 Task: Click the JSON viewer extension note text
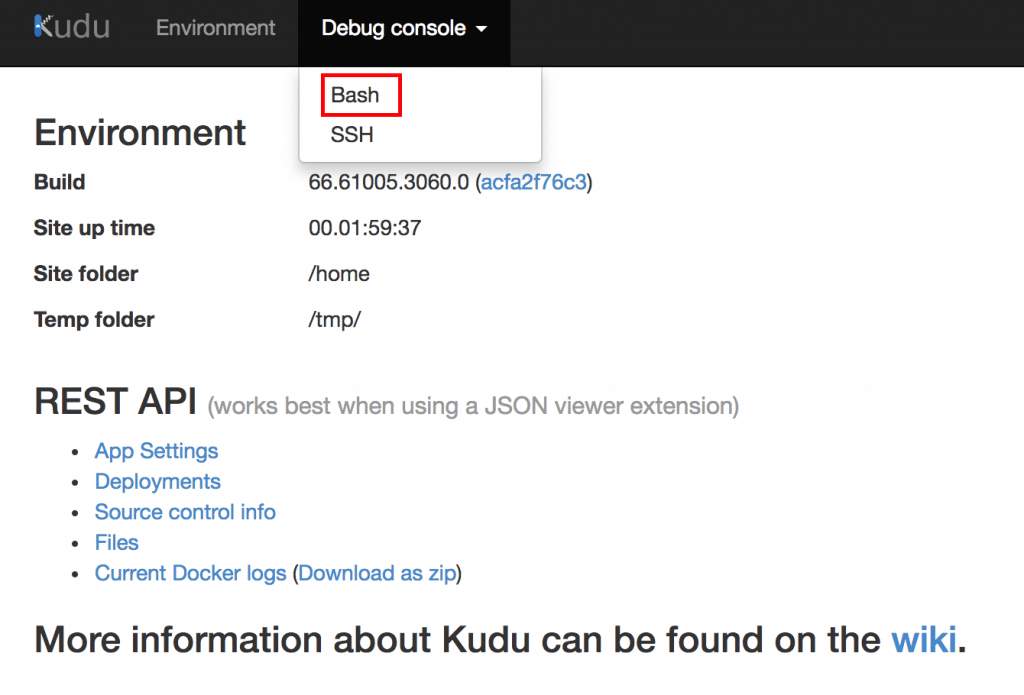(x=473, y=406)
